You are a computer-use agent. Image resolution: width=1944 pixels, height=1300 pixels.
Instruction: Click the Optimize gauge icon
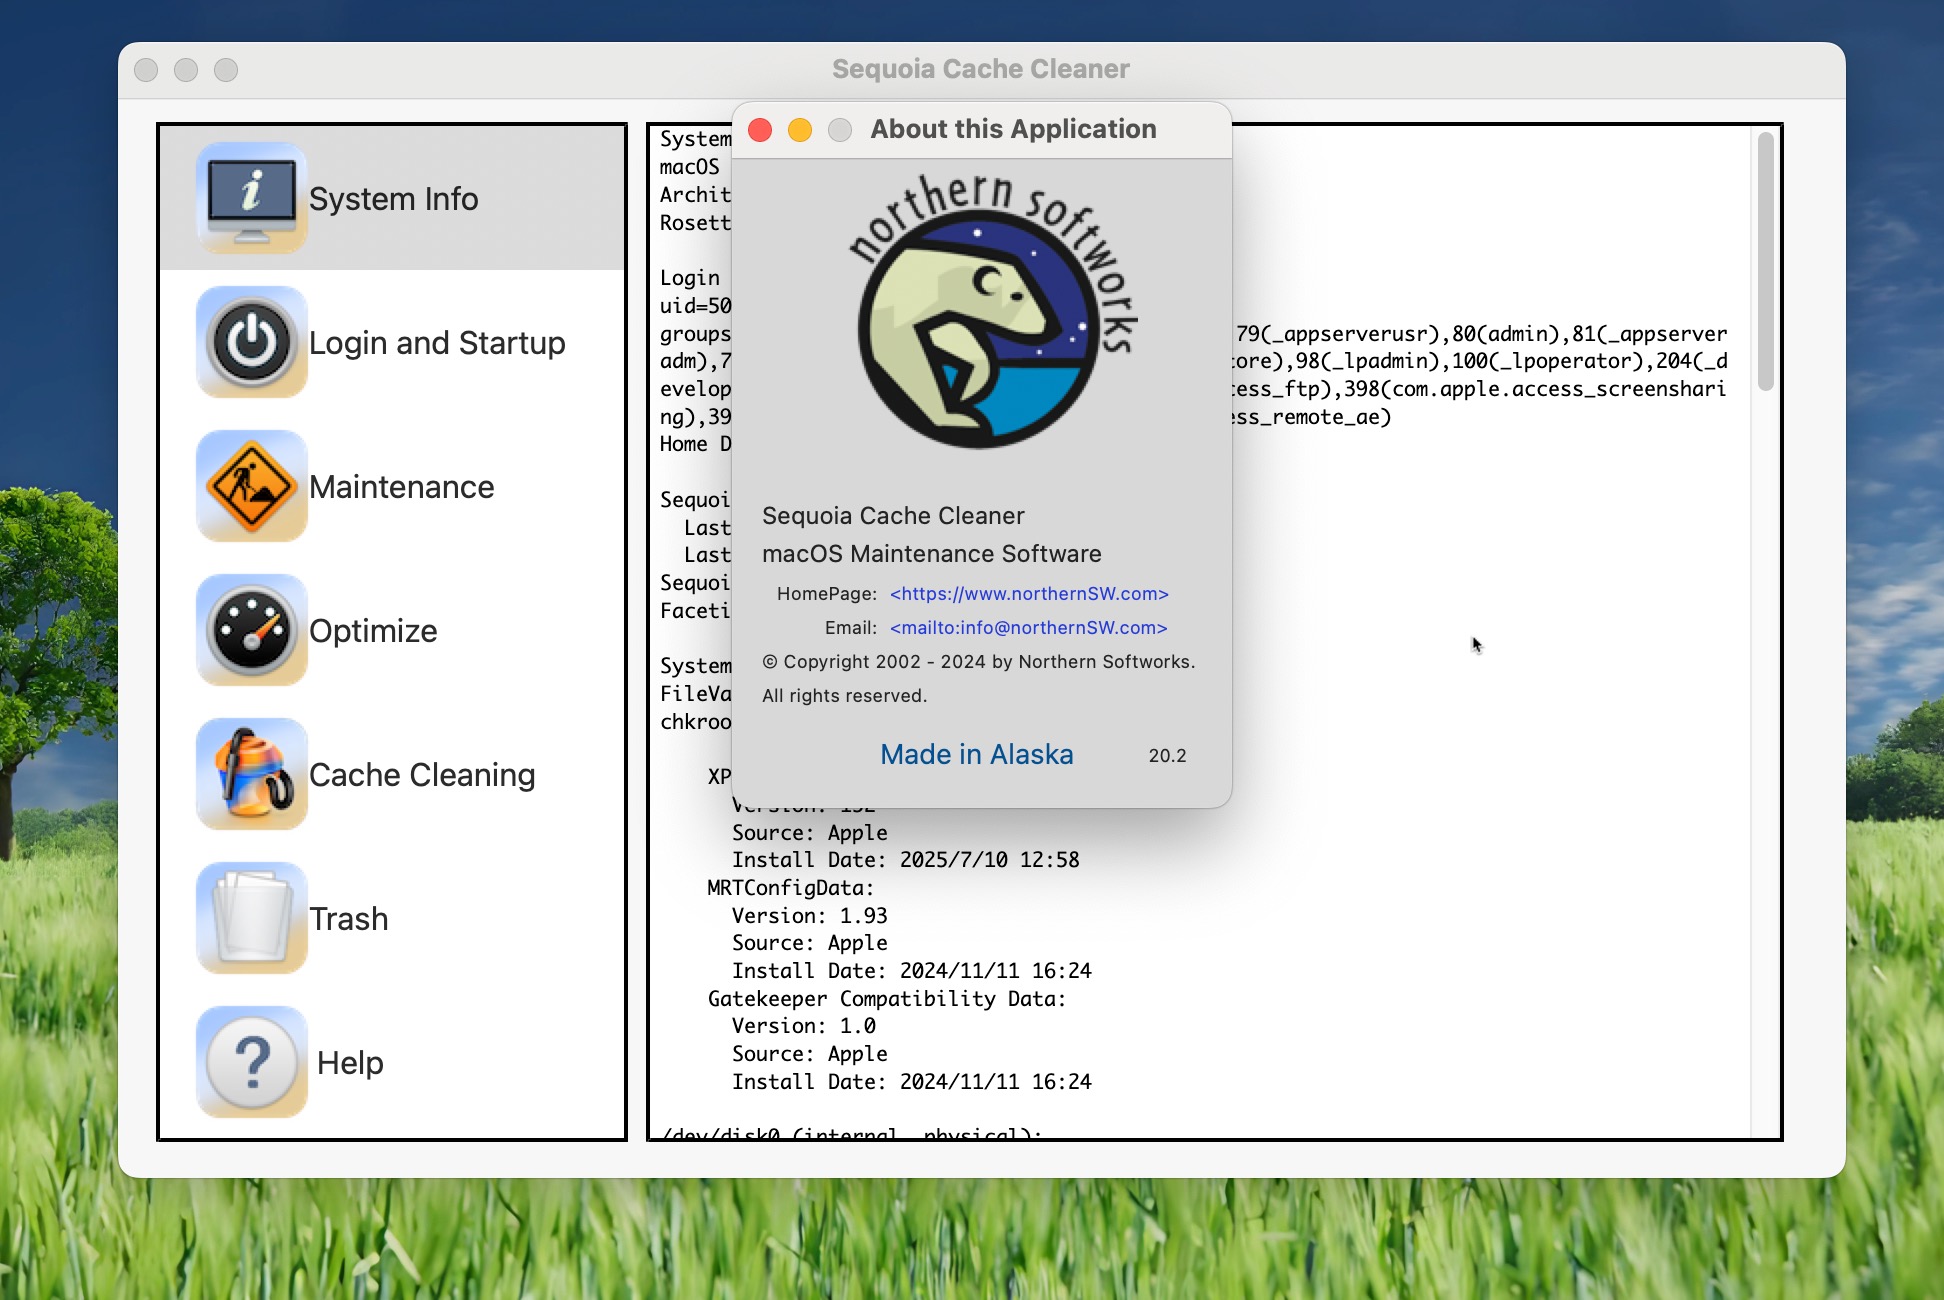[252, 630]
